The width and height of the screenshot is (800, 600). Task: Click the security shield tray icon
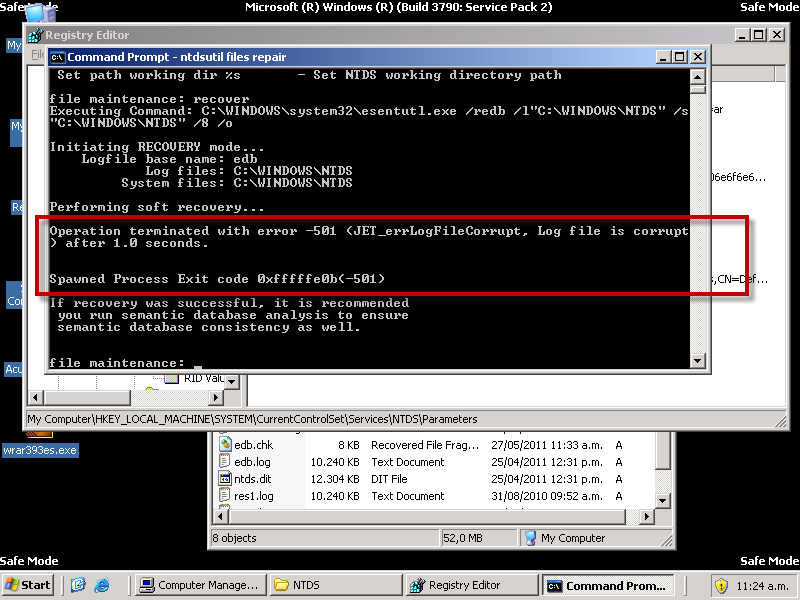tap(721, 585)
